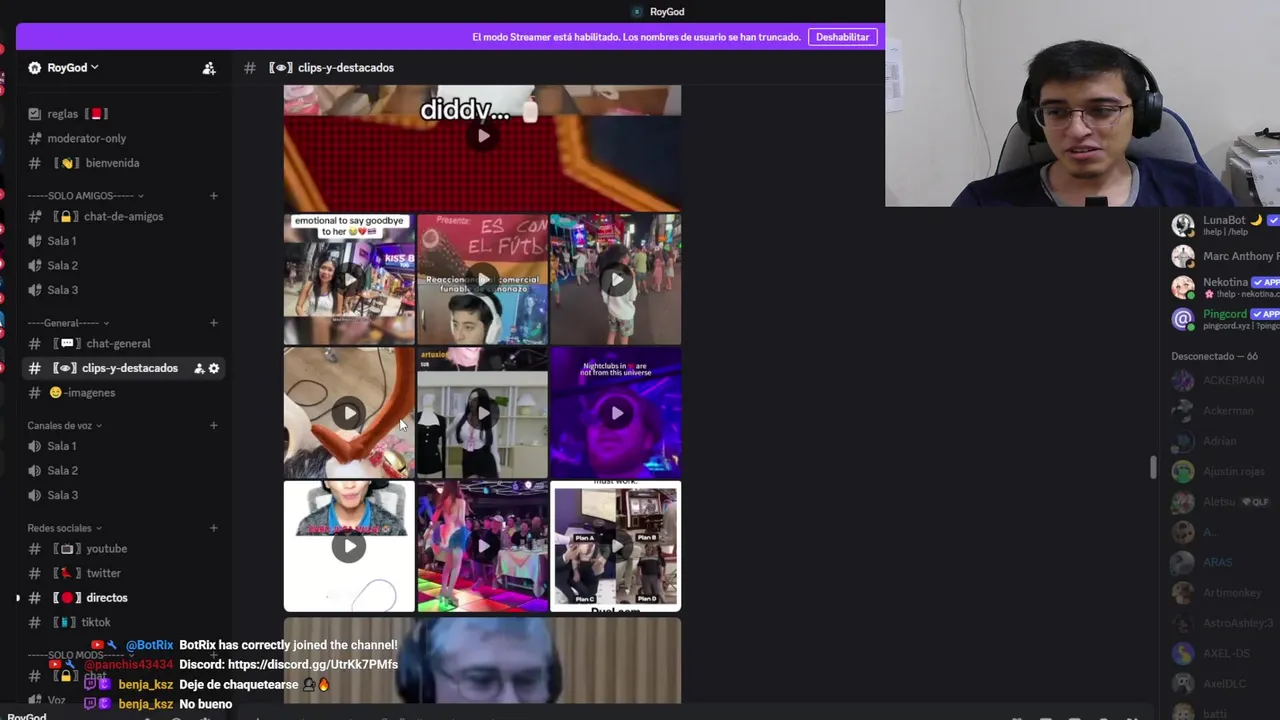Image resolution: width=1280 pixels, height=720 pixels.
Task: Play the 'ES CON EL FUTBOL' clip
Action: [483, 279]
